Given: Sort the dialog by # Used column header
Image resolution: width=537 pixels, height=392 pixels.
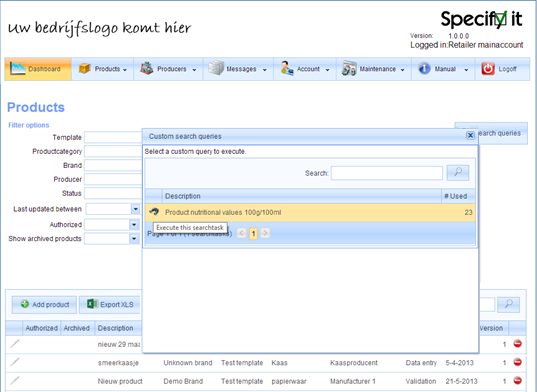Looking at the screenshot, I should [458, 196].
